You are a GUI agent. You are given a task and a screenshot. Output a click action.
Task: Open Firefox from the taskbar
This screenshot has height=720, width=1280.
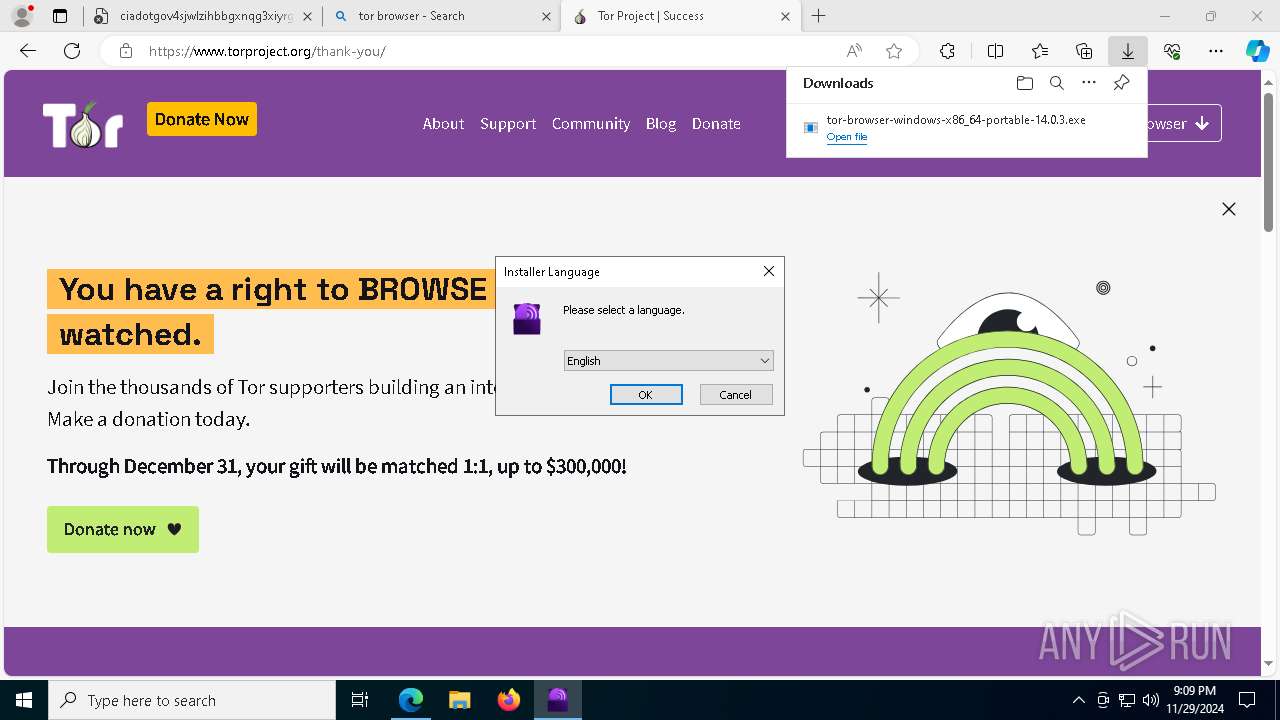coord(509,700)
